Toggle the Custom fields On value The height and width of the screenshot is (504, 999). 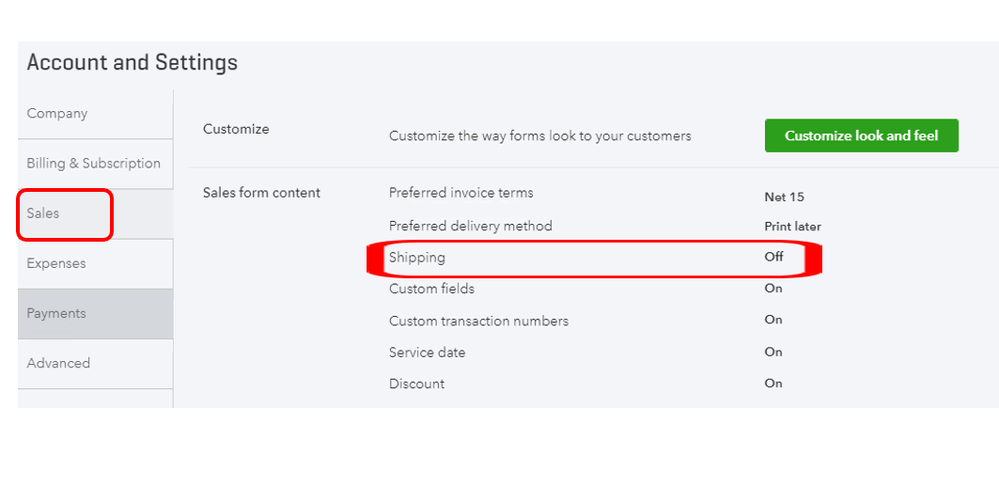click(x=774, y=289)
